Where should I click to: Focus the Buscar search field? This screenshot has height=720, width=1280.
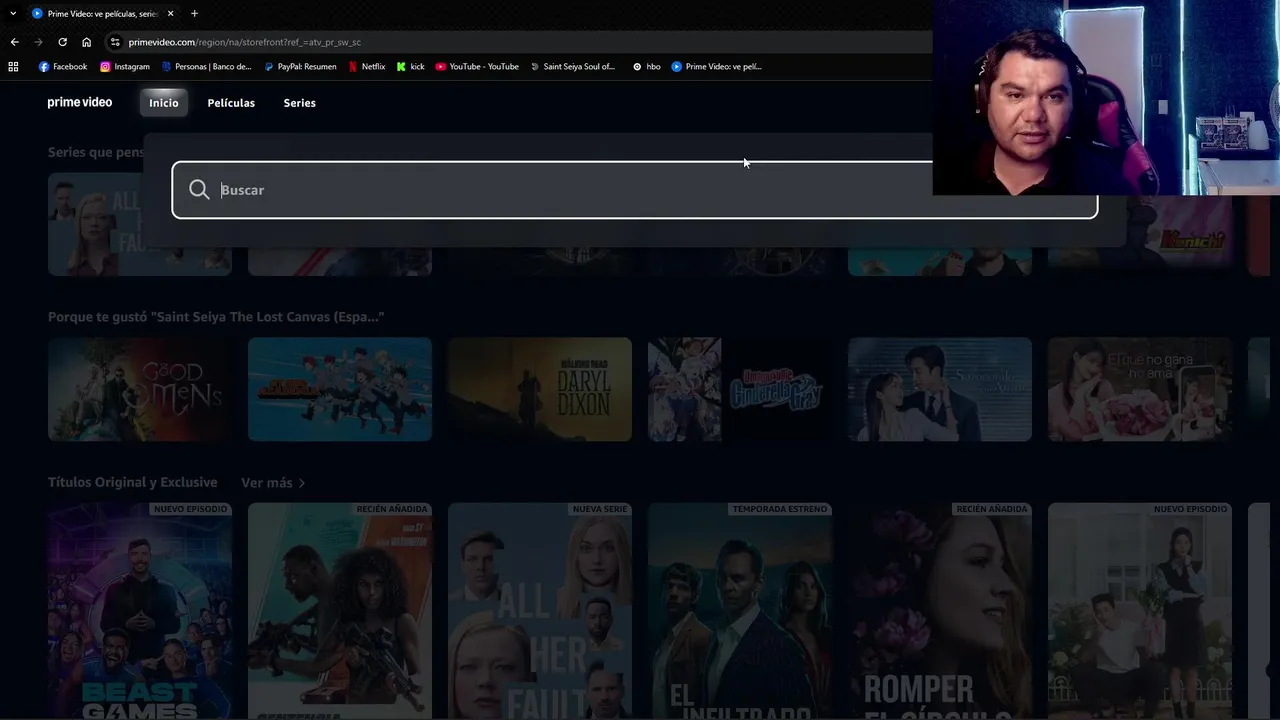[635, 190]
